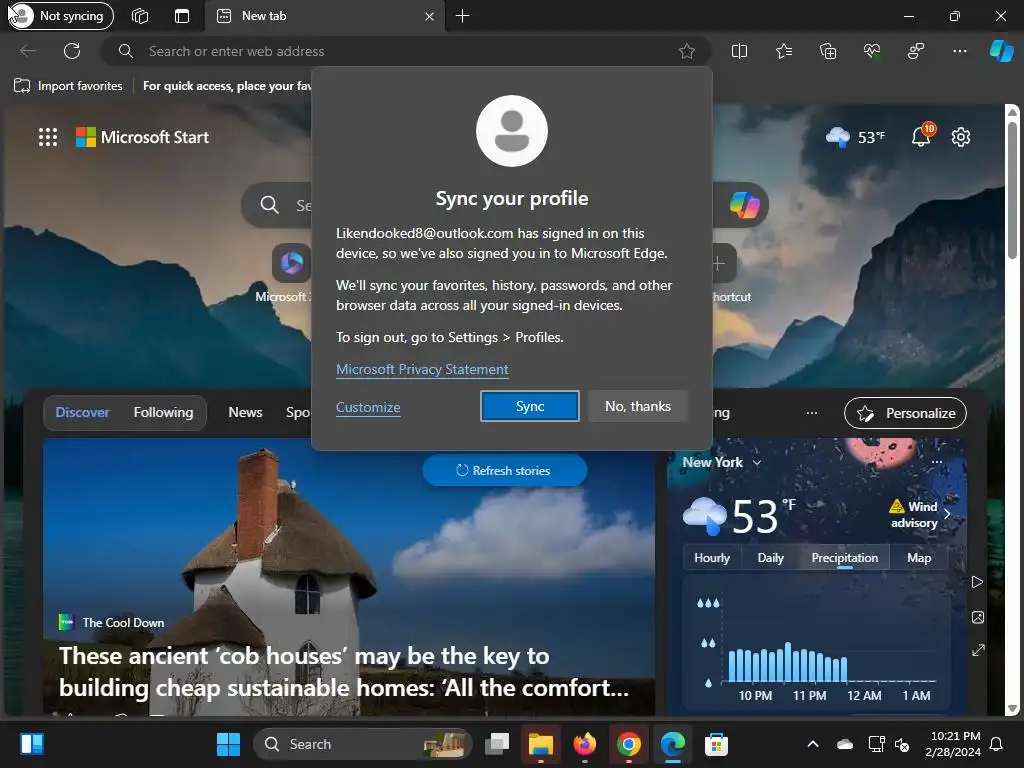Open Google Chrome from taskbar

tap(628, 744)
